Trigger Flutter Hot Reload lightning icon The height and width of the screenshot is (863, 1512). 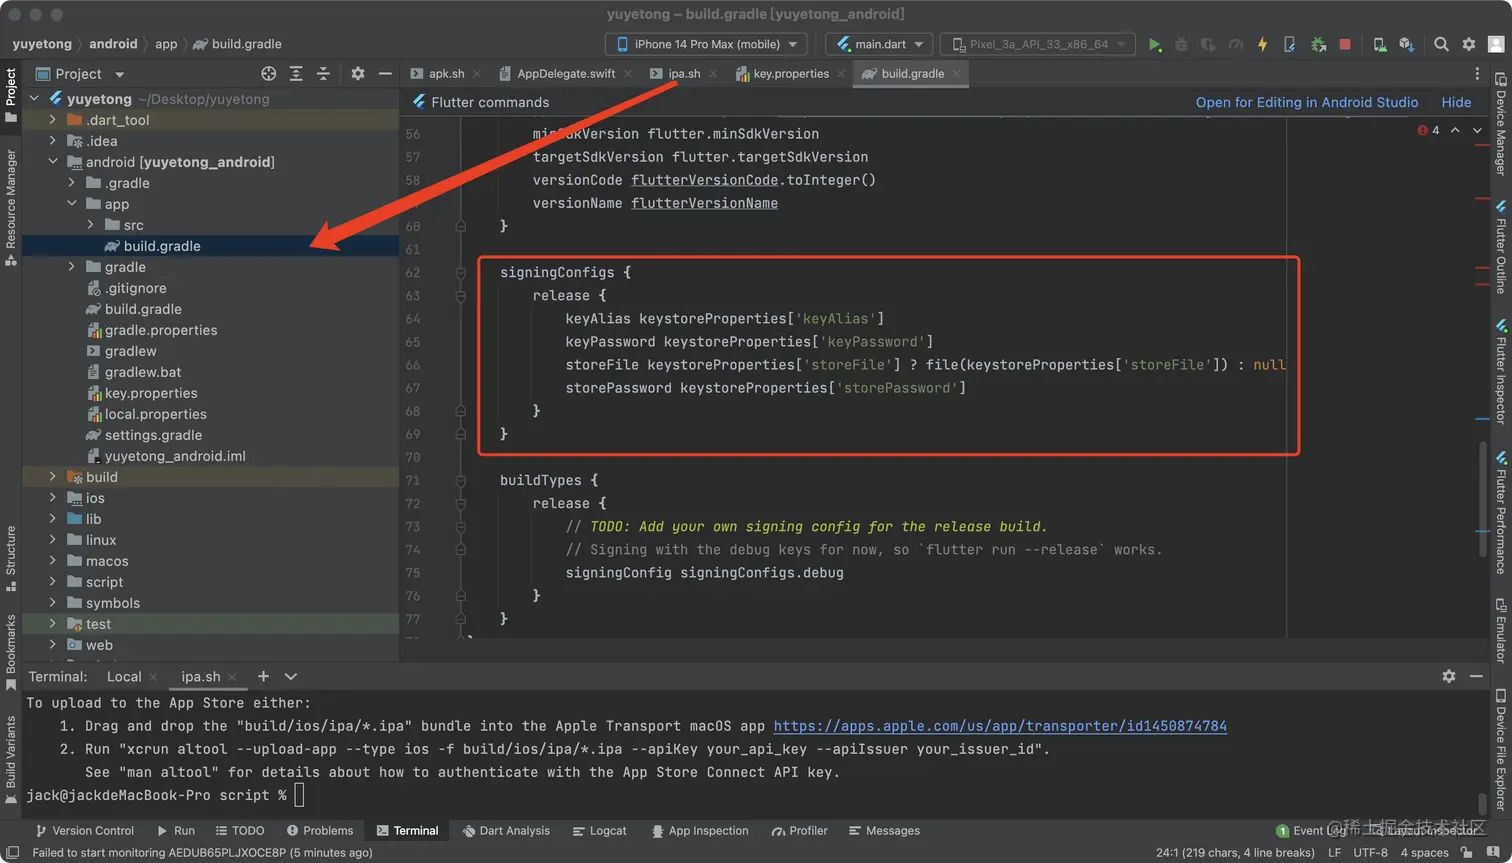pos(1262,44)
